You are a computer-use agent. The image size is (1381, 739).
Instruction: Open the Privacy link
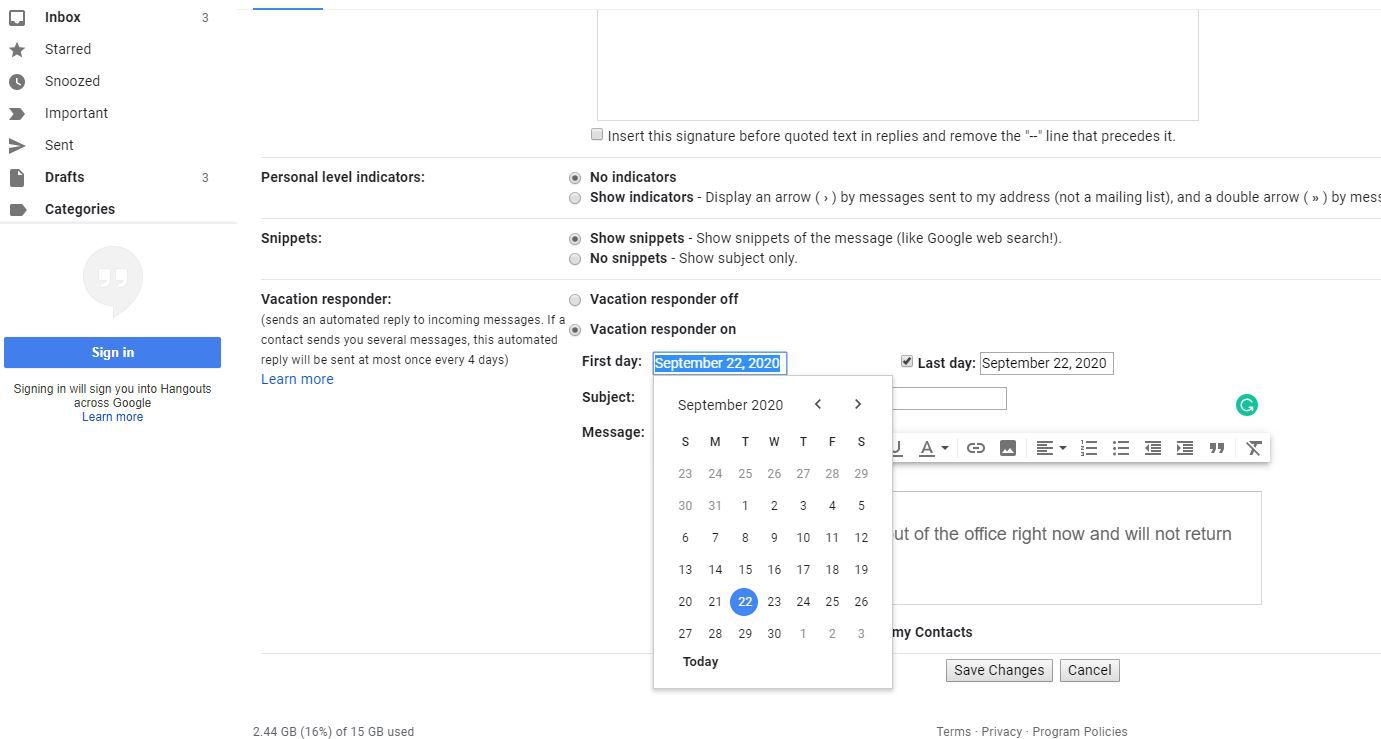pos(1001,732)
